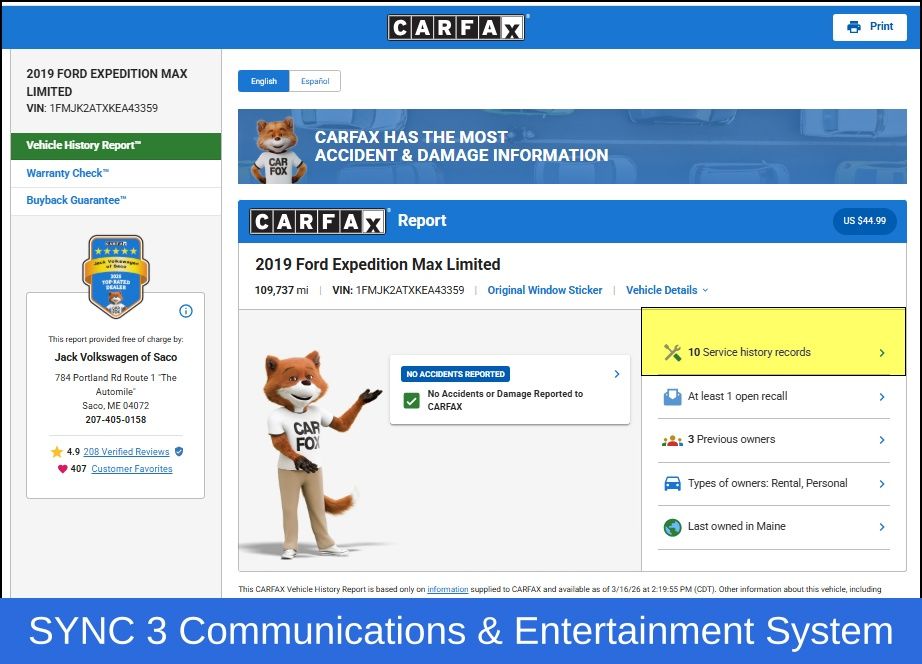Expand the Vehicle Details dropdown
The image size is (922, 664).
coord(667,290)
